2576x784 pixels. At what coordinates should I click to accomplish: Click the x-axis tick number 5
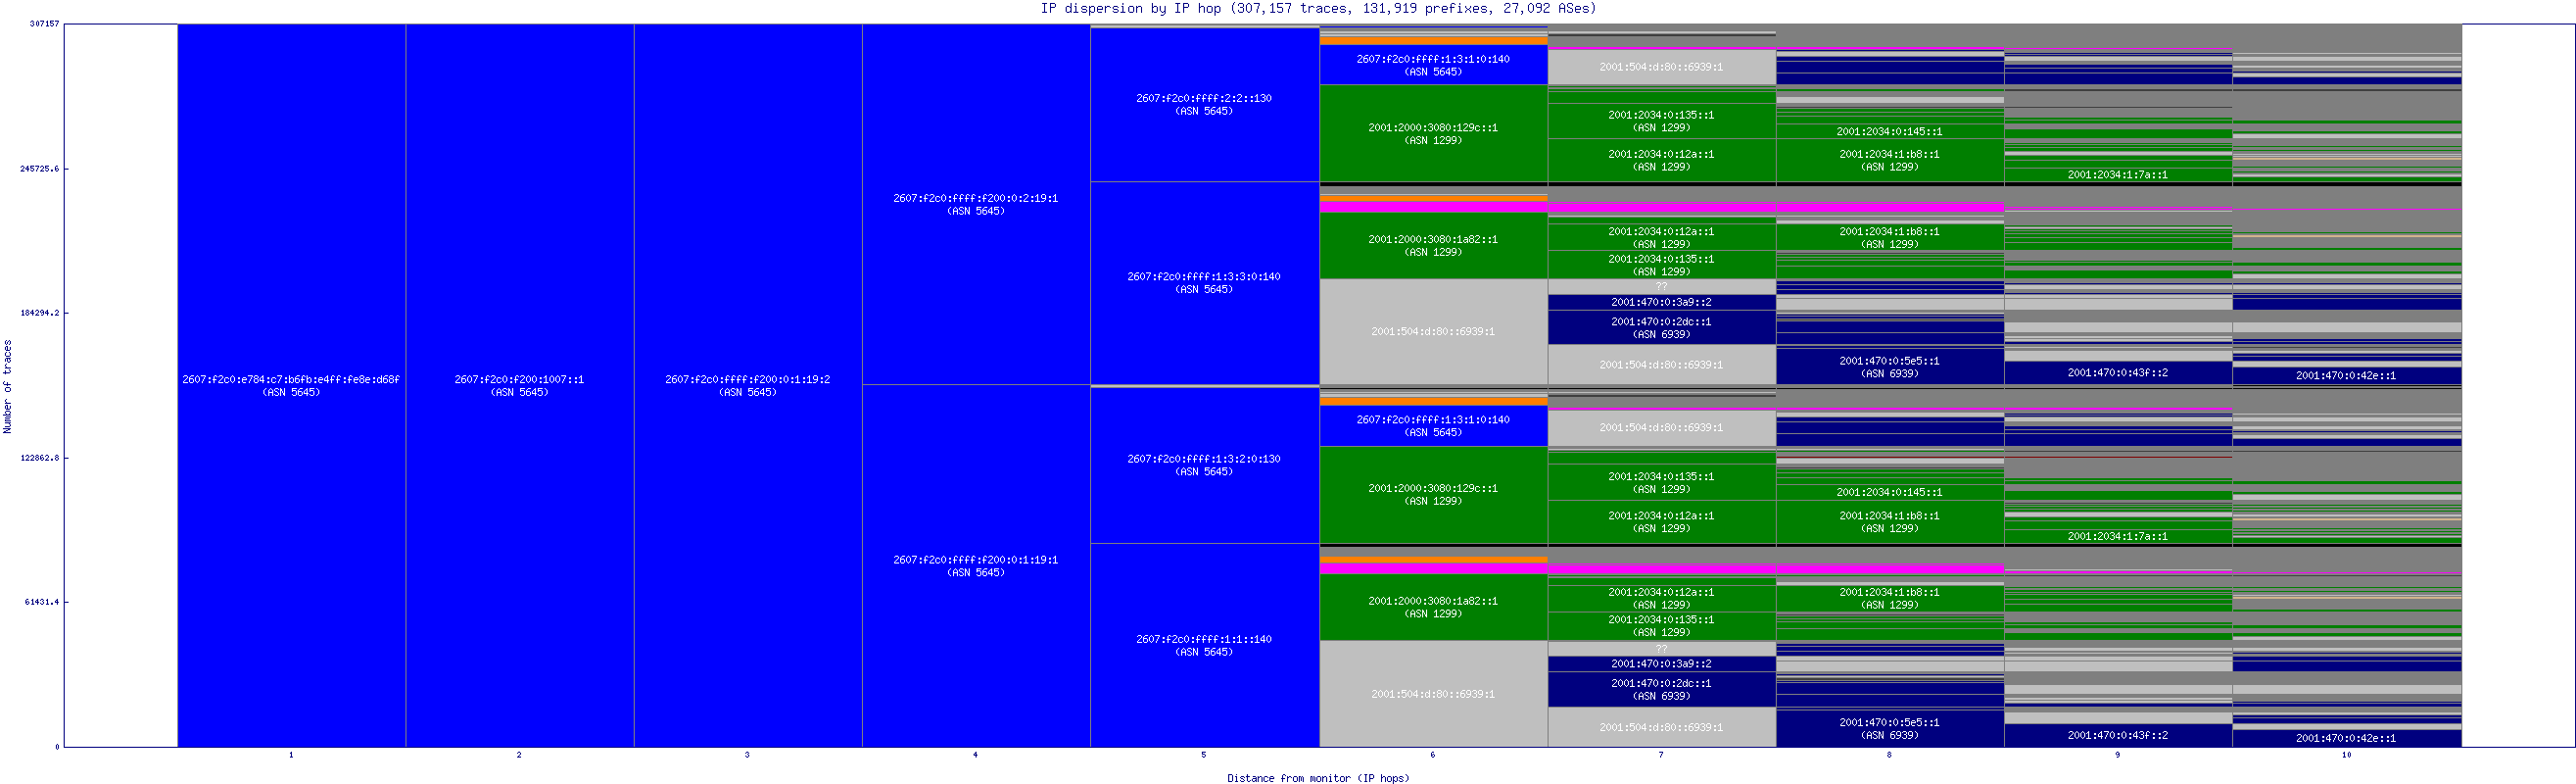point(1204,755)
